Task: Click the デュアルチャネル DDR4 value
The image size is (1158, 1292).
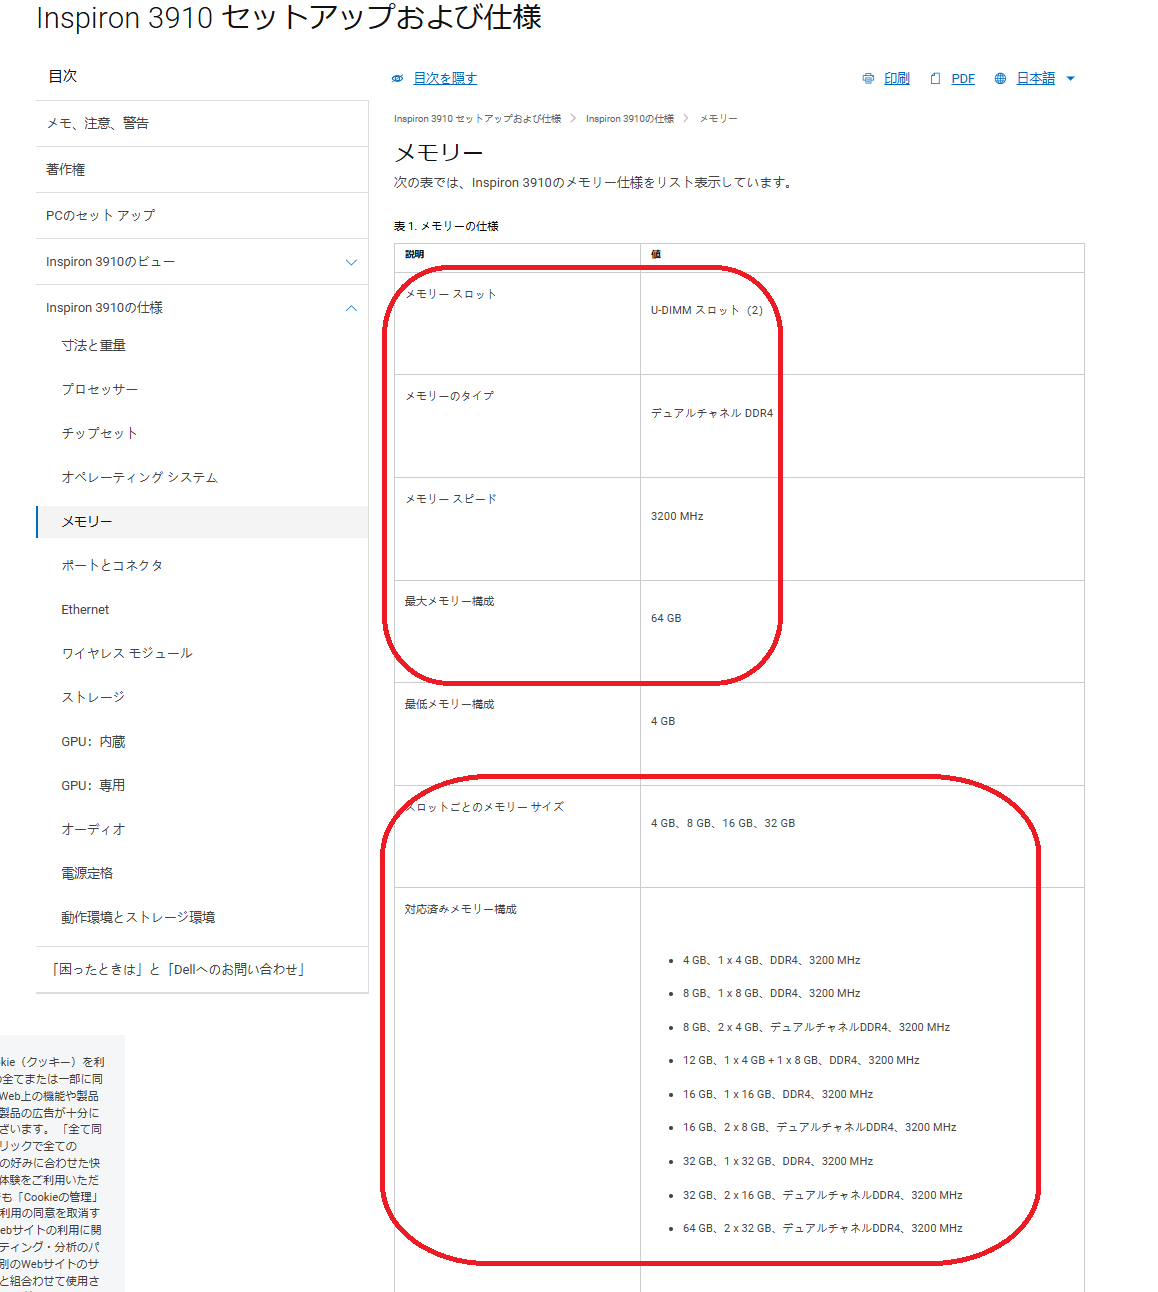Action: (712, 413)
